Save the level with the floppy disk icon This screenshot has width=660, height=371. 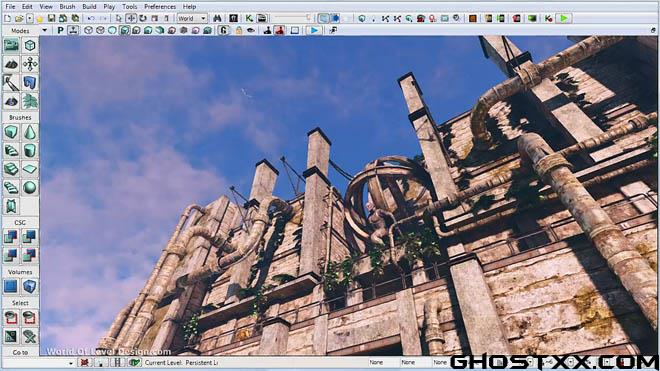click(51, 19)
